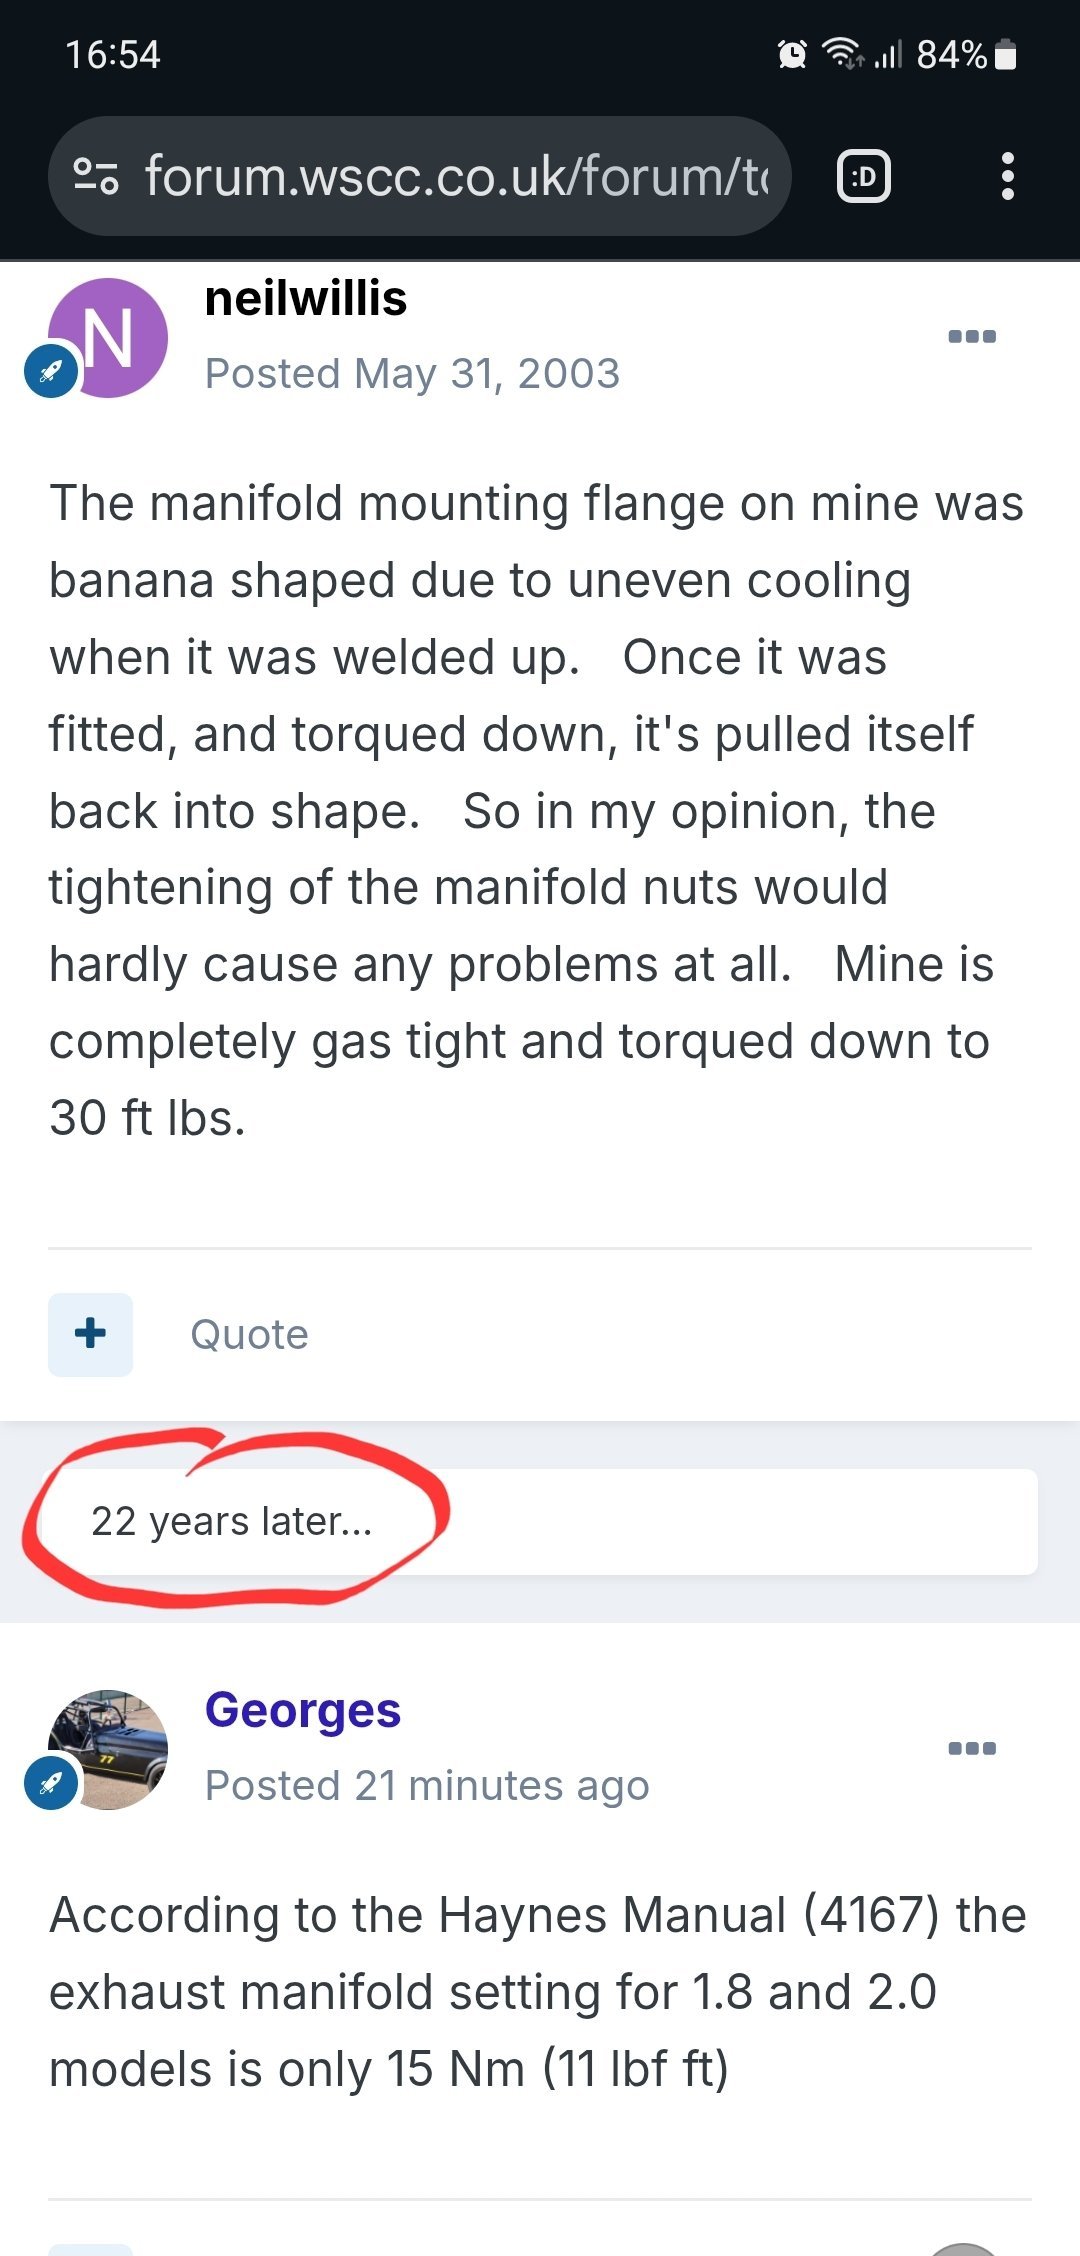Open the Georges username profile link
Image resolution: width=1080 pixels, height=2256 pixels.
(x=303, y=1710)
